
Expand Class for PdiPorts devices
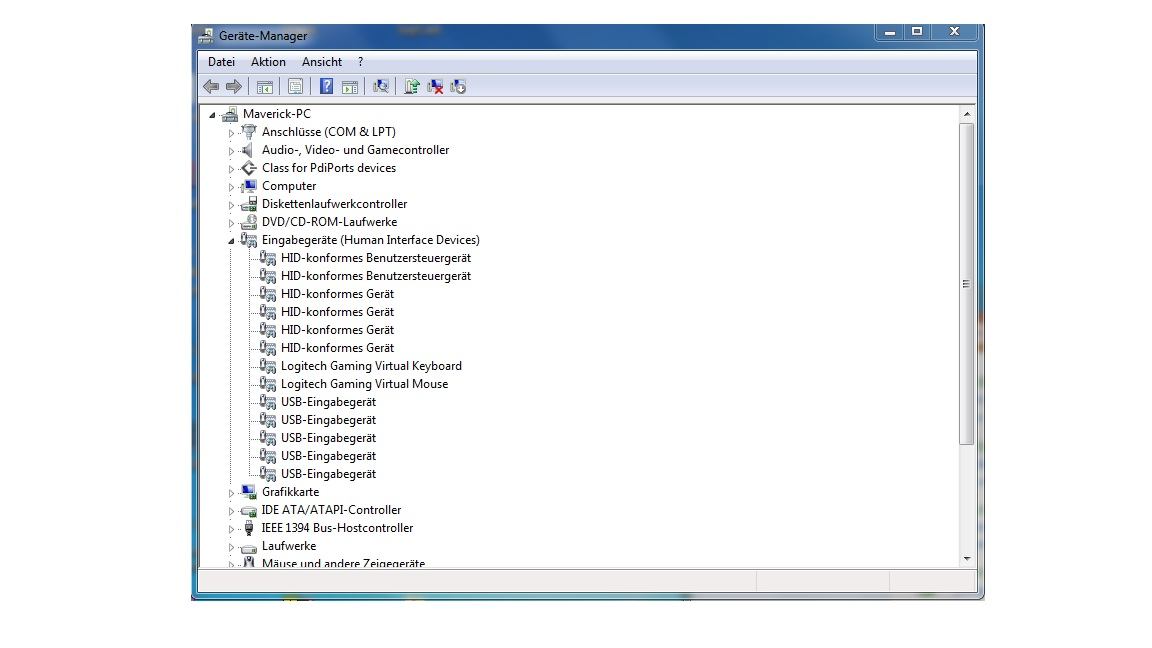coord(231,169)
